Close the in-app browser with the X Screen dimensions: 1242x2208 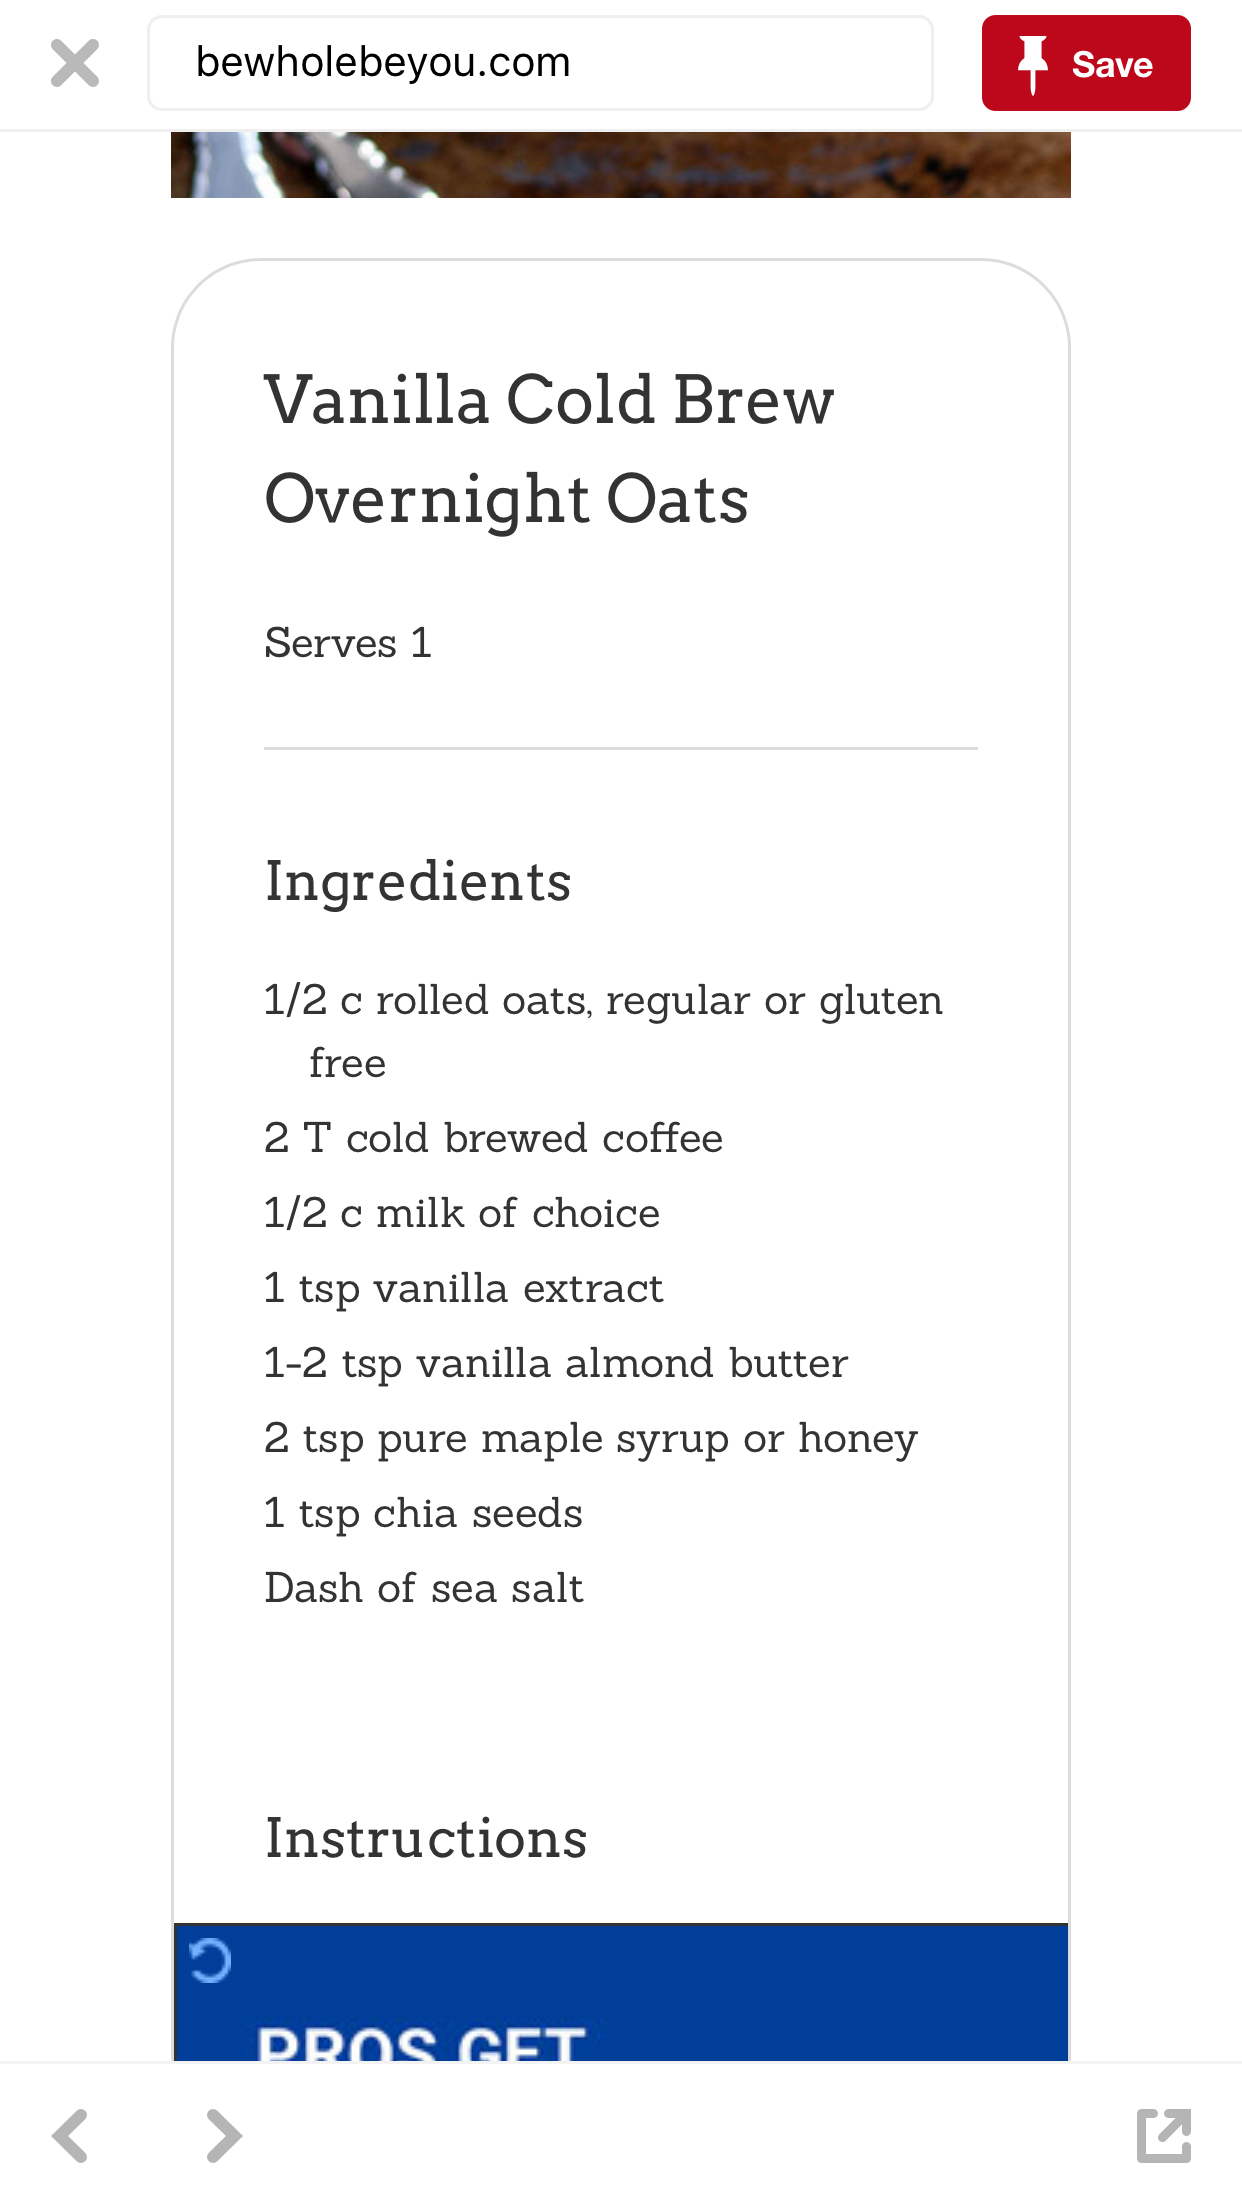pos(75,64)
